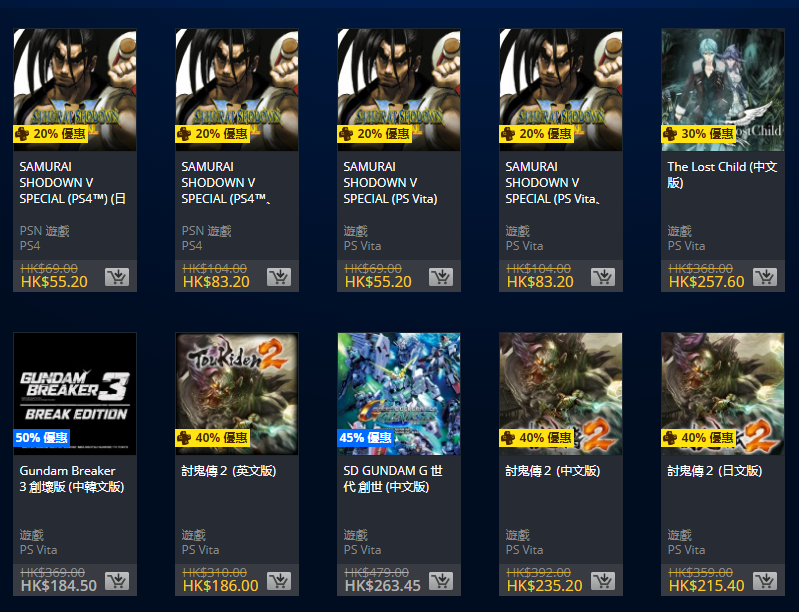The width and height of the screenshot is (799, 612).
Task: Add 討鬼傳 2 (日文版) to cart
Action: 765,581
